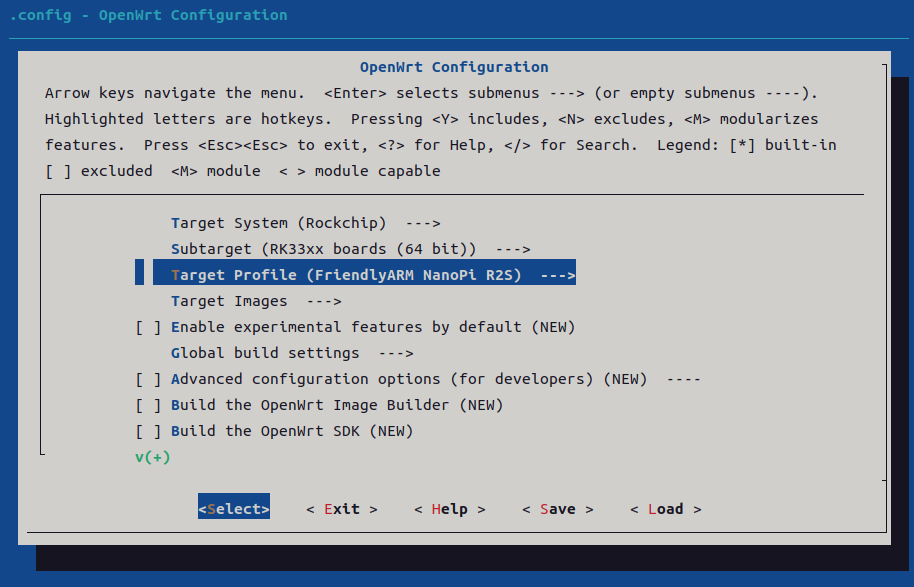914x587 pixels.
Task: Click the 'Arrow keys navigate the menu' help text
Action: coord(175,93)
